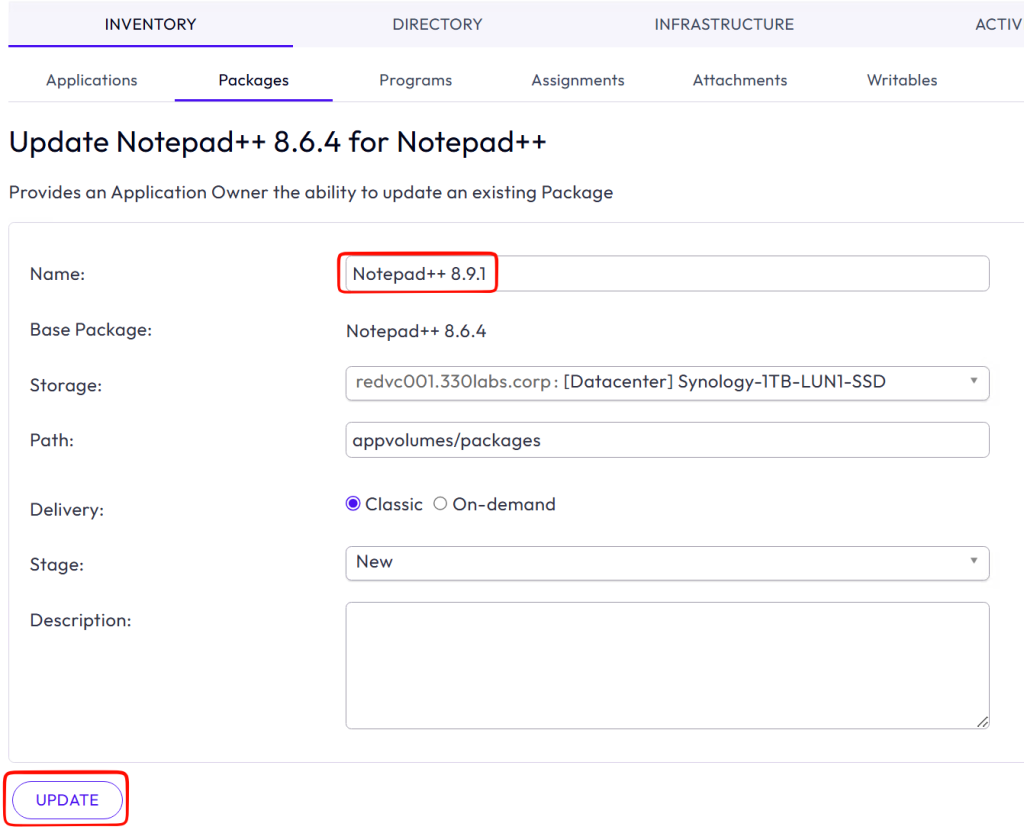The image size is (1024, 833).
Task: Select the Packages sub-tab
Action: coord(253,80)
